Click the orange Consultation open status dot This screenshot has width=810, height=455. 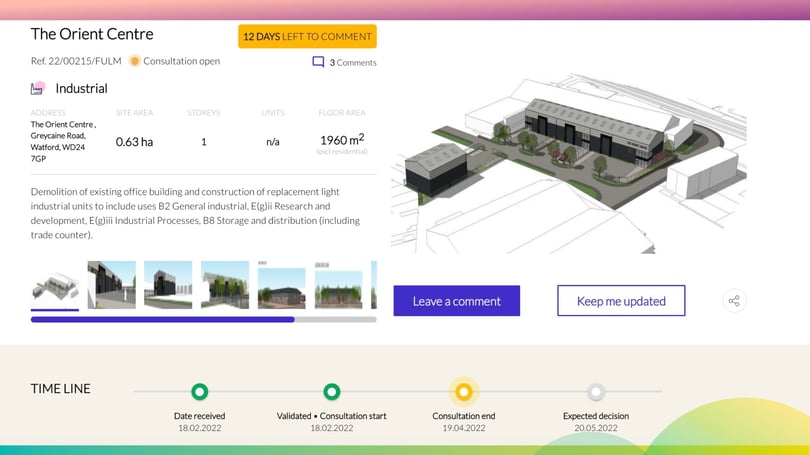(134, 61)
